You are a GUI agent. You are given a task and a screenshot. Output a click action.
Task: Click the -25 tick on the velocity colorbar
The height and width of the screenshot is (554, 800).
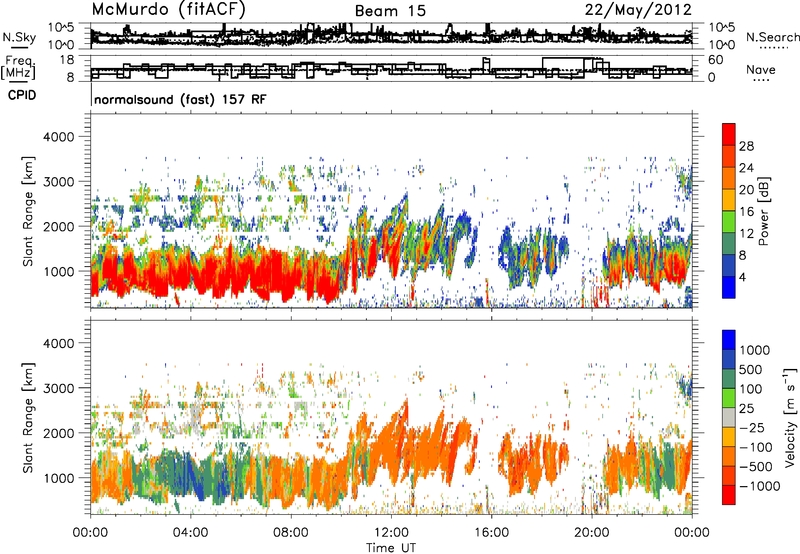[x=750, y=428]
